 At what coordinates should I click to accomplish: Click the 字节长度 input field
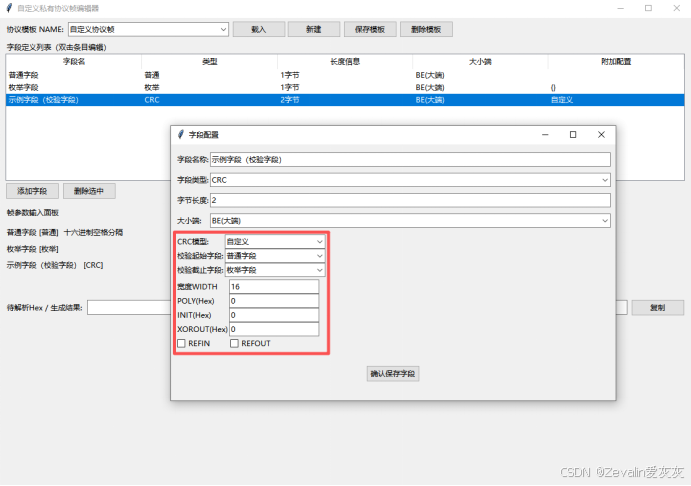410,200
